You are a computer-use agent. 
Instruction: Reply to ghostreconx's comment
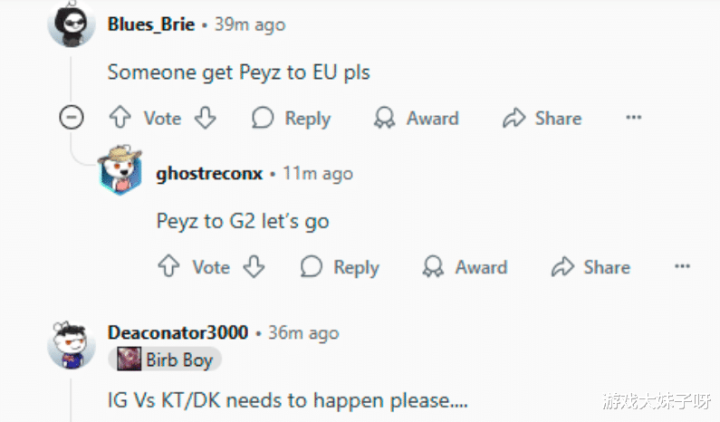pyautogui.click(x=340, y=267)
